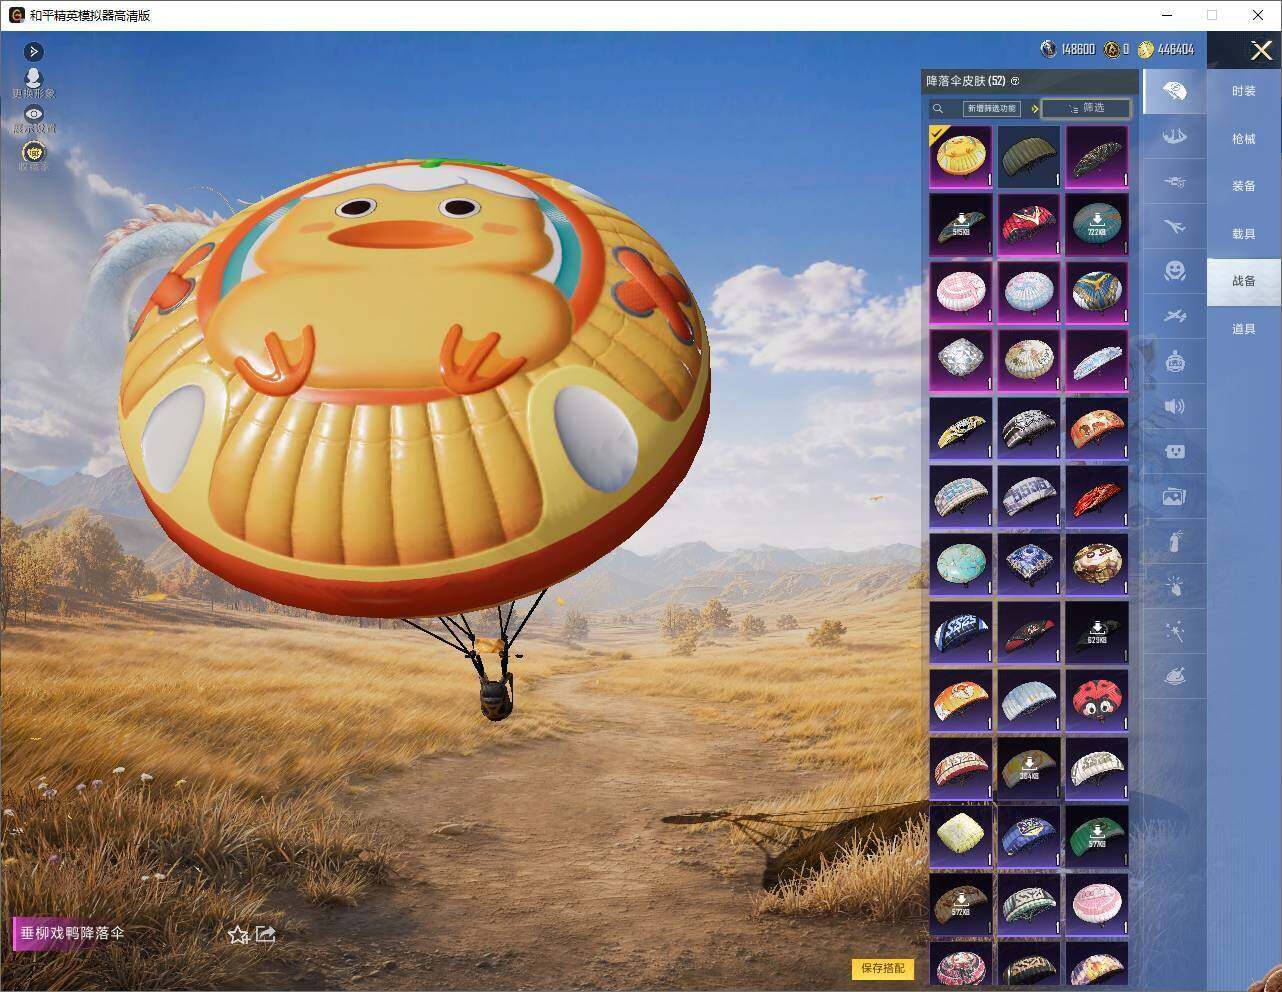Expand the arrow panel at top left
The width and height of the screenshot is (1282, 992).
33,51
